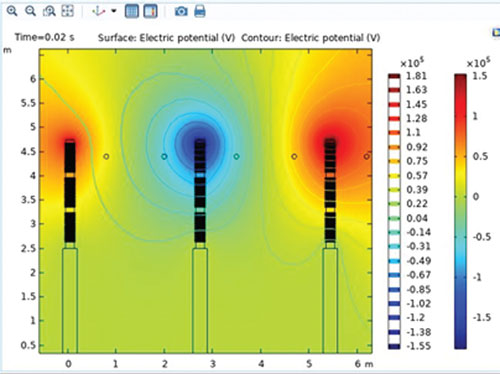Image resolution: width=500 pixels, height=374 pixels.
Task: Click the contour legend swatch for -0.49
Action: click(x=394, y=261)
